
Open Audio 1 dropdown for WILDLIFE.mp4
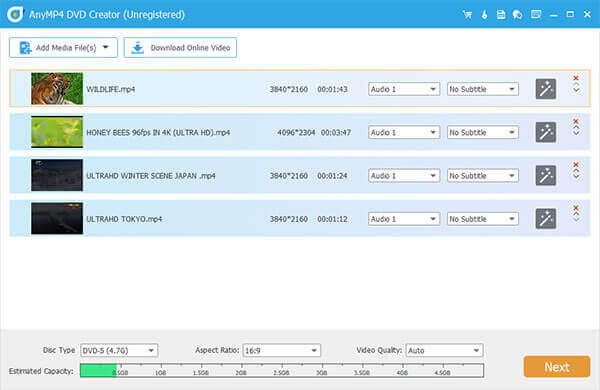pos(404,89)
